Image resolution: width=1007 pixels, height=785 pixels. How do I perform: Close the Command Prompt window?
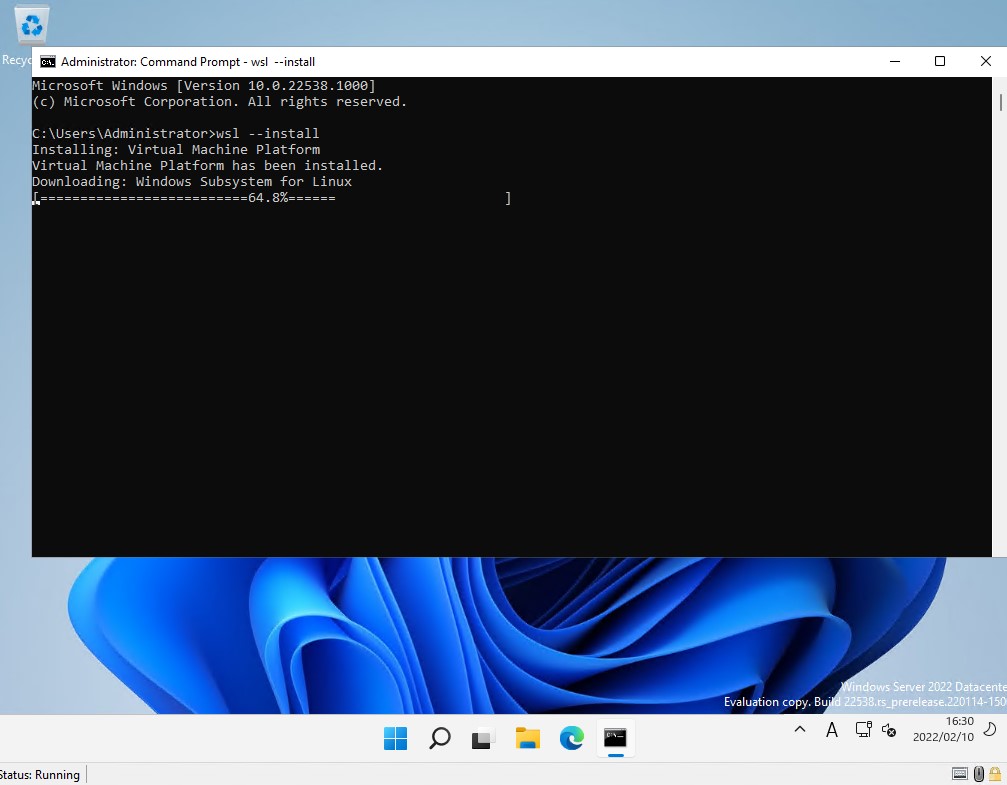pyautogui.click(x=985, y=62)
